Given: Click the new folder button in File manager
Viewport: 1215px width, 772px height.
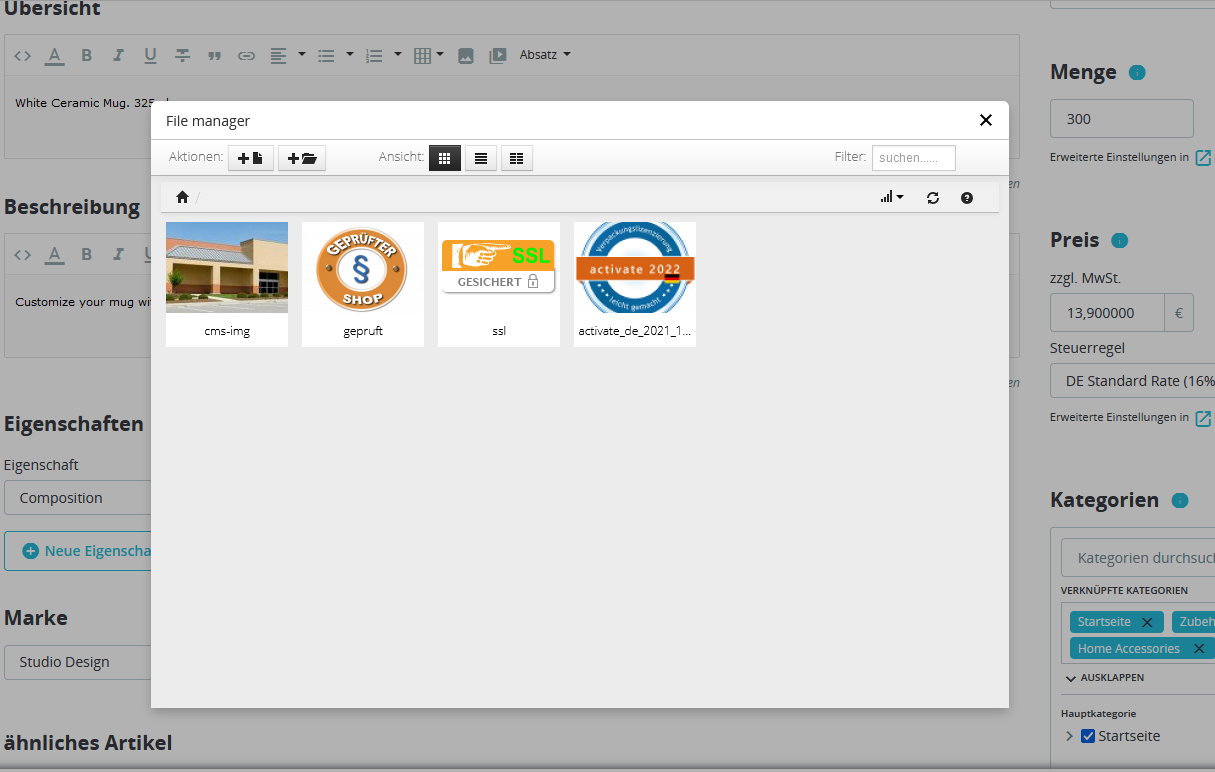Looking at the screenshot, I should 302,158.
